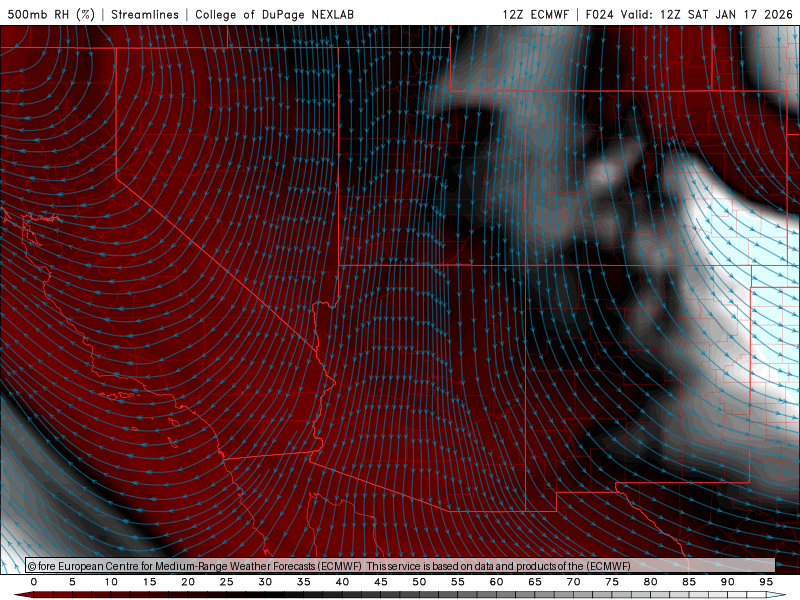Click the "85" colorbar label
Viewport: 800px width, 600px height.
pyautogui.click(x=689, y=582)
